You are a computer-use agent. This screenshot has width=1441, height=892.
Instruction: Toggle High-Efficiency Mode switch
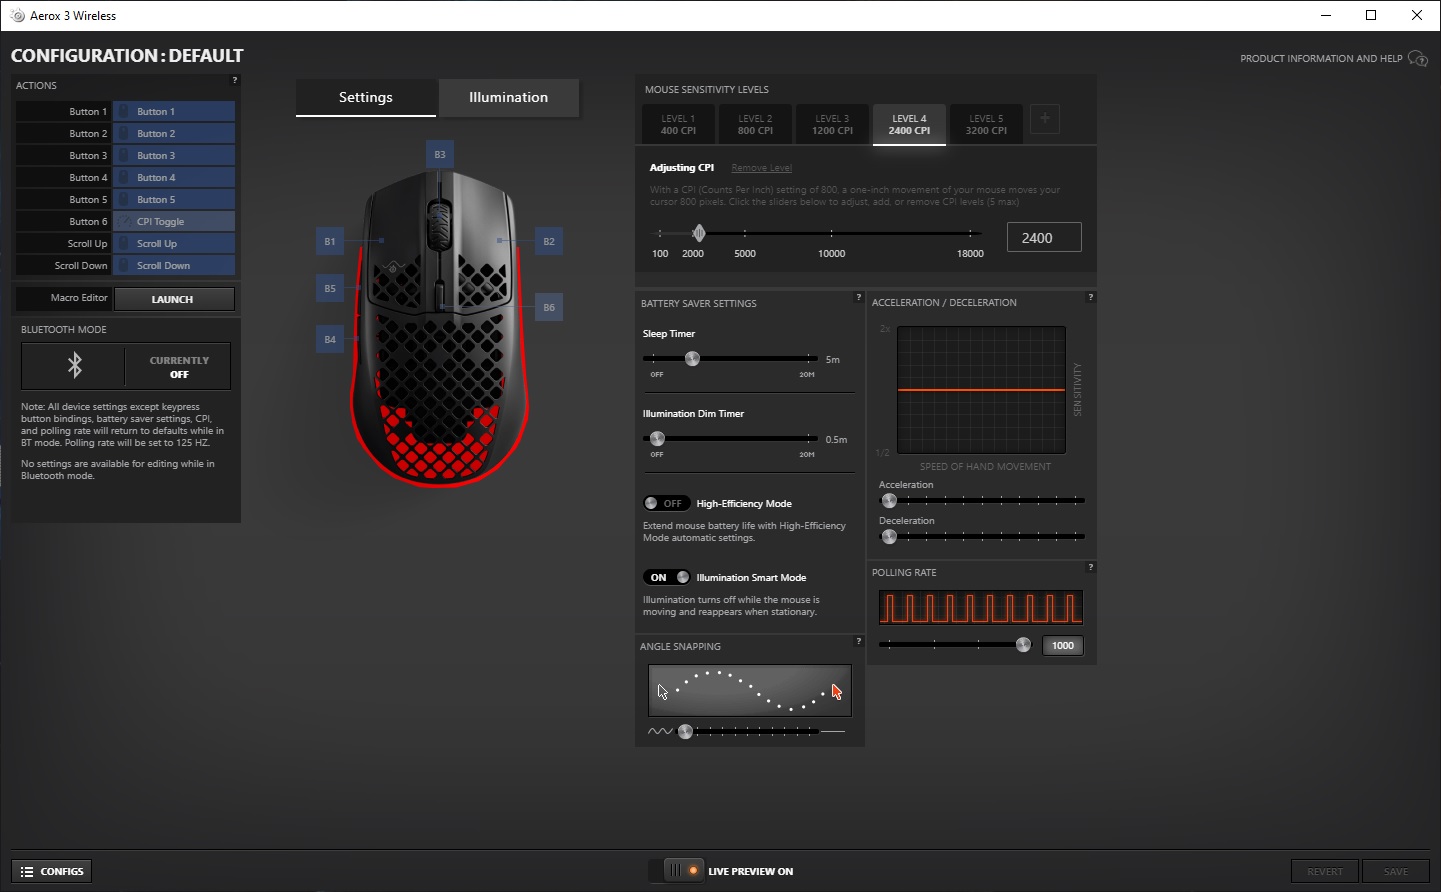coord(666,503)
